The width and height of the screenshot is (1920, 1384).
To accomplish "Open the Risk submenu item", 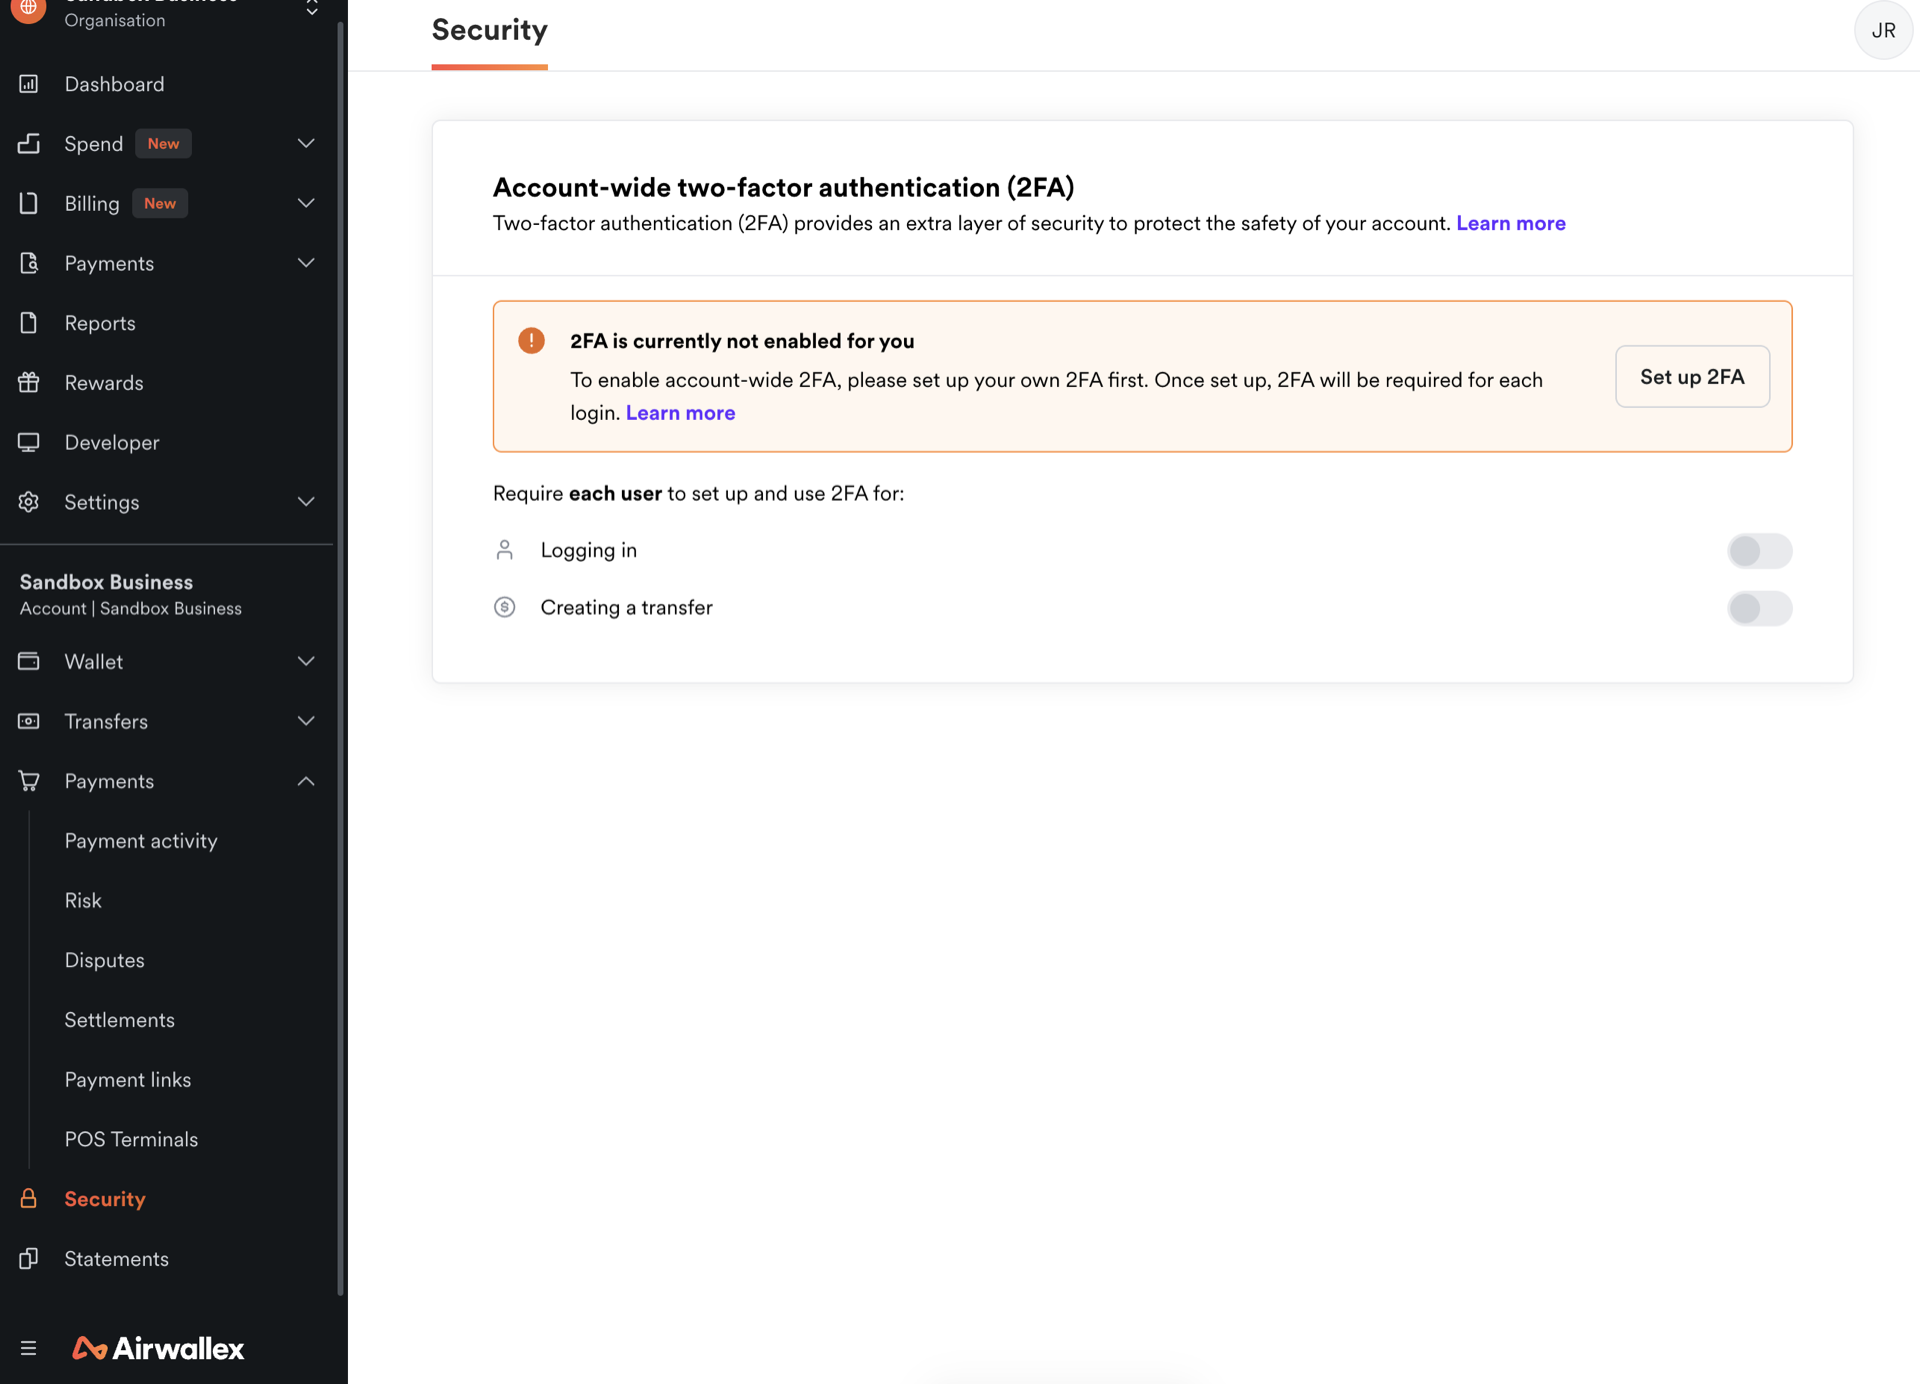I will click(83, 900).
